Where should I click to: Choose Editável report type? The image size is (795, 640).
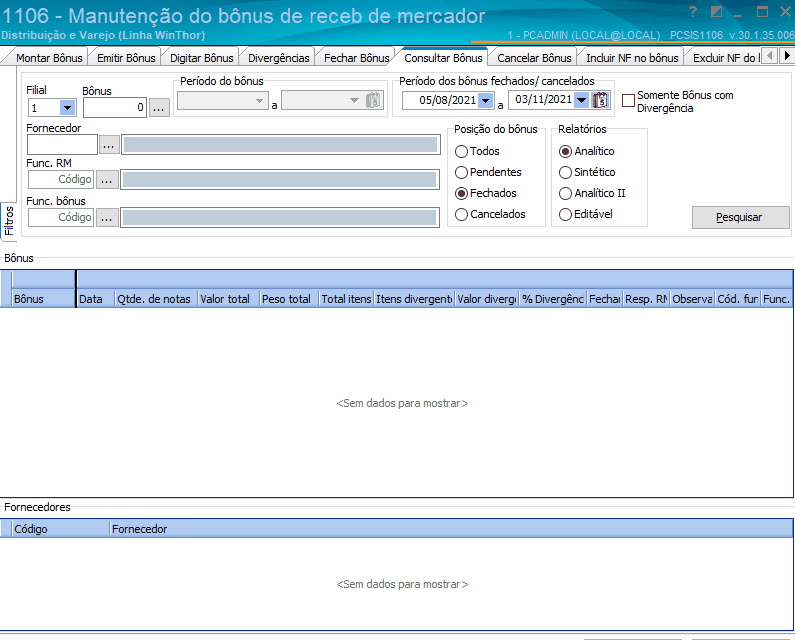tap(586, 215)
